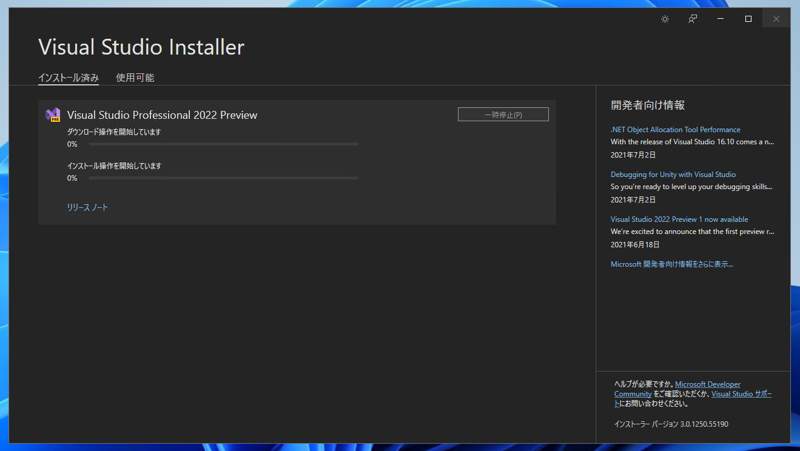Click the ダウンロード操作を開始しています status text
Screen dimensions: 800x451
114,132
